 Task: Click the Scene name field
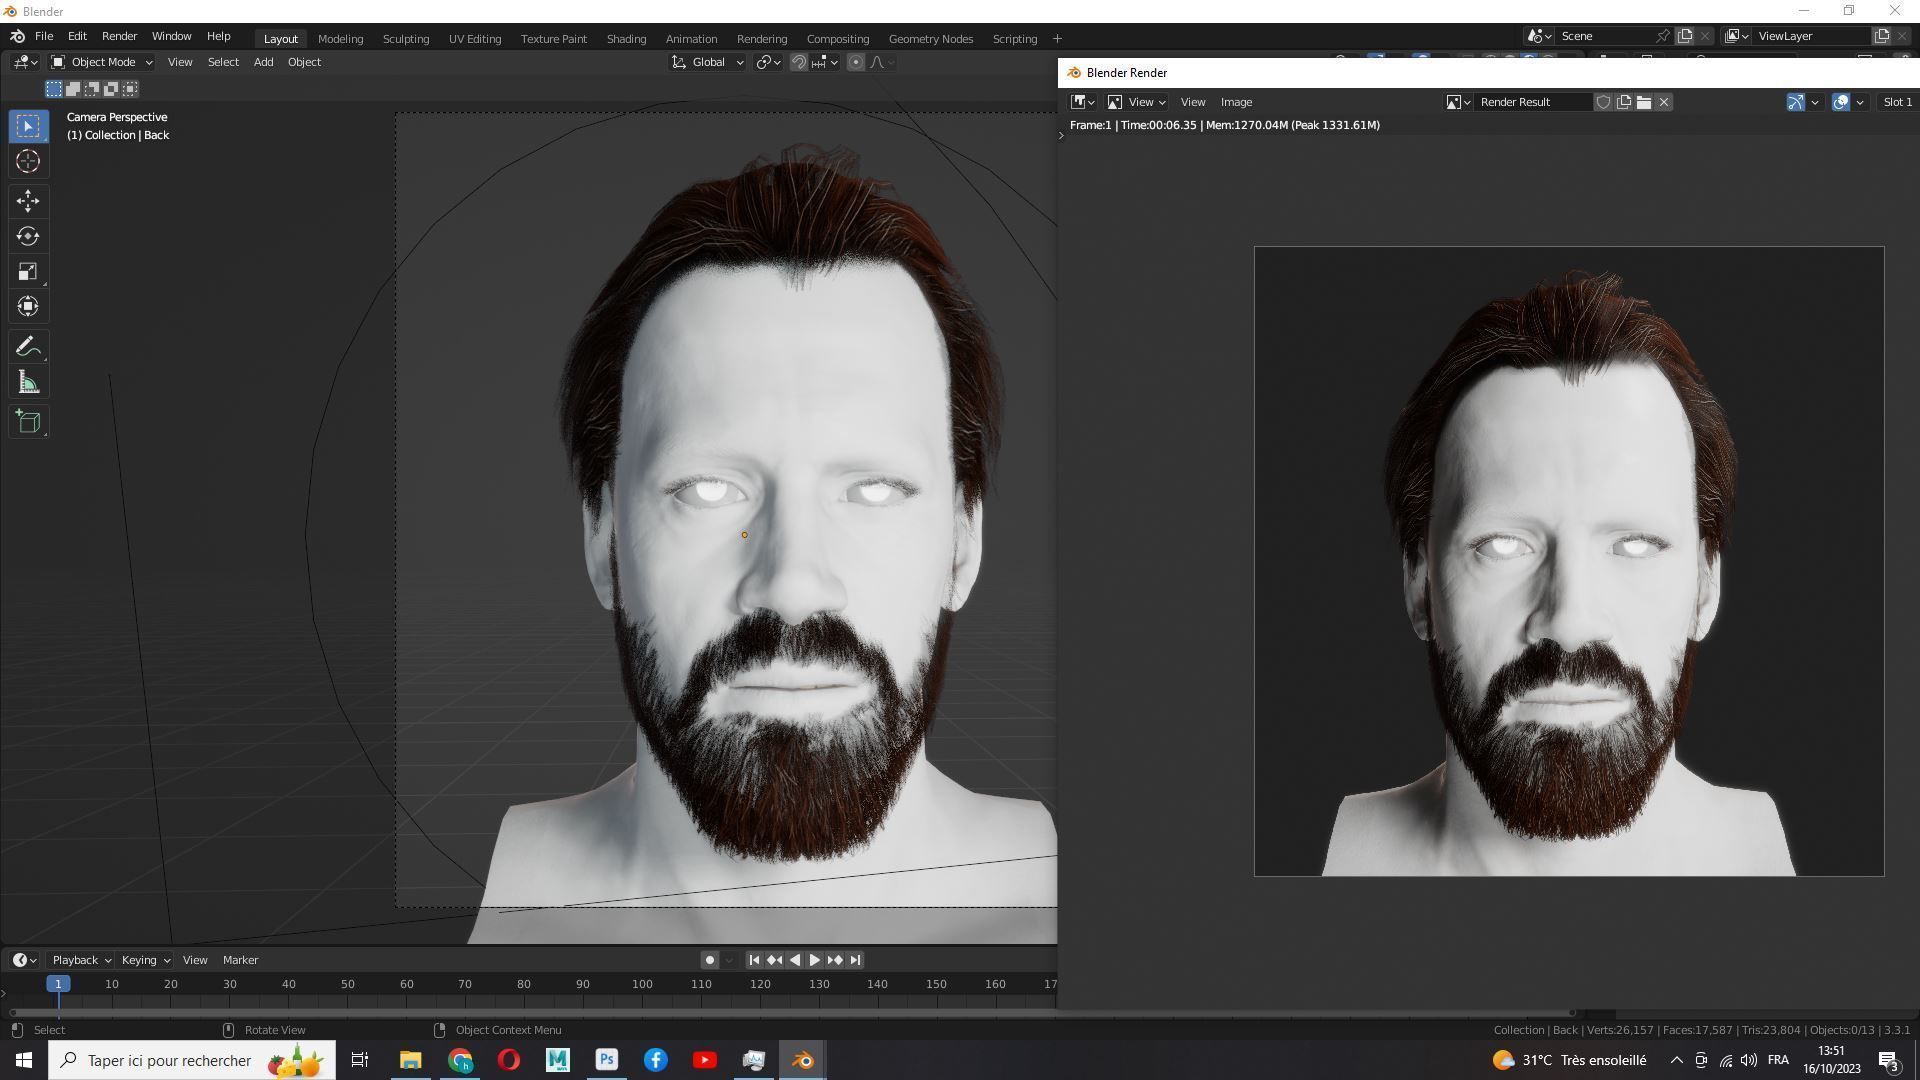(x=1604, y=36)
